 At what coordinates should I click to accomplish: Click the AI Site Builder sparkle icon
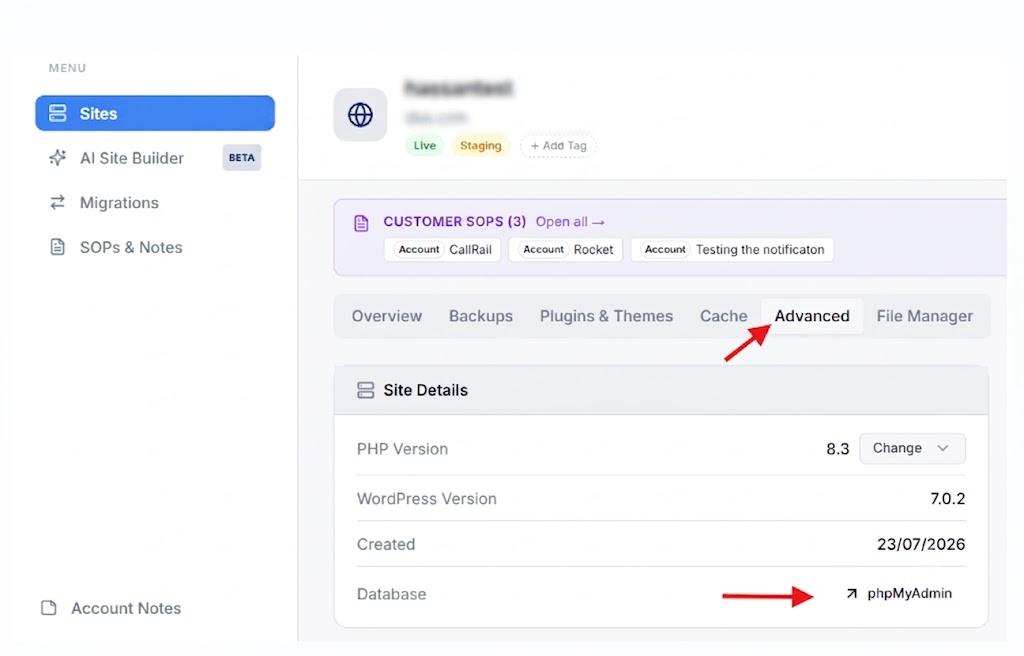[57, 157]
